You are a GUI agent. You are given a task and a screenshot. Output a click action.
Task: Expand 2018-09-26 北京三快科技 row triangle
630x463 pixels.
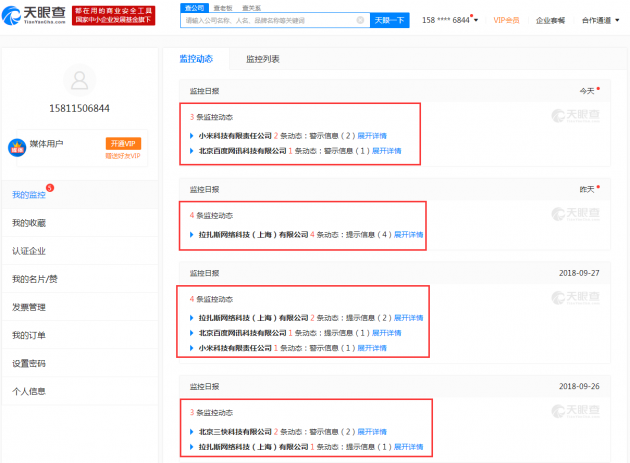192,432
